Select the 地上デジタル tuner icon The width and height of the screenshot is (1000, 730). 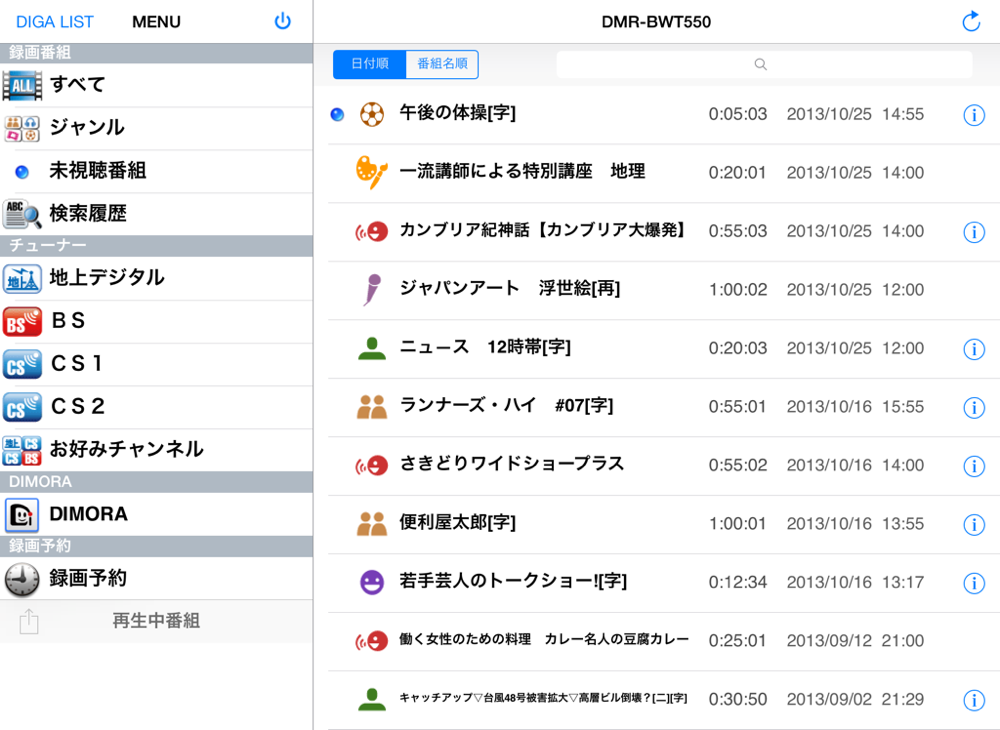(x=22, y=279)
